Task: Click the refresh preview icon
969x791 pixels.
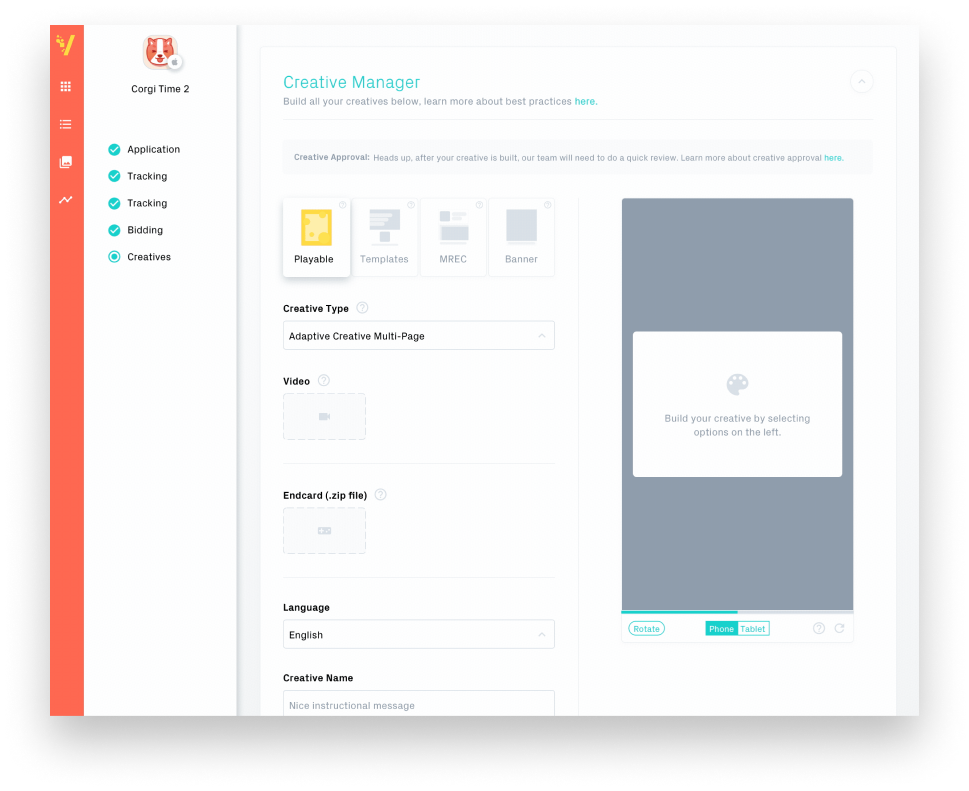Action: pos(839,628)
